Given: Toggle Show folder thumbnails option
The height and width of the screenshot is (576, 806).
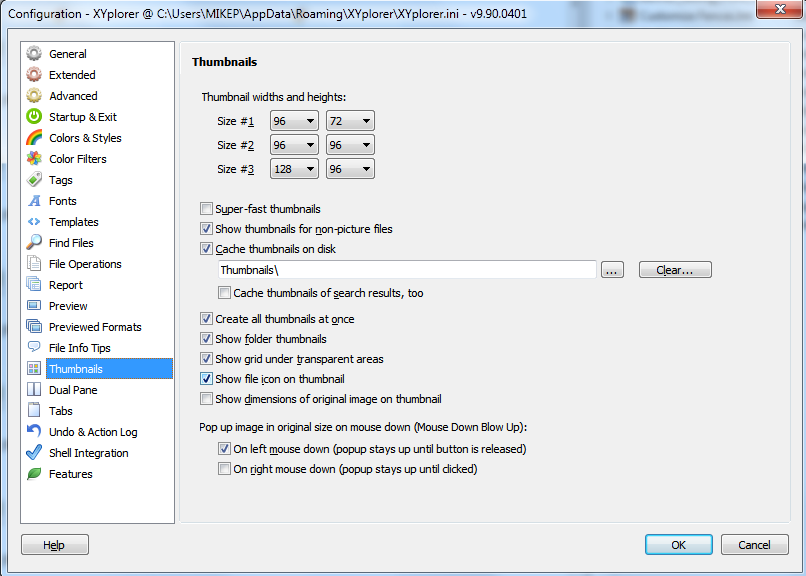Looking at the screenshot, I should pyautogui.click(x=207, y=339).
